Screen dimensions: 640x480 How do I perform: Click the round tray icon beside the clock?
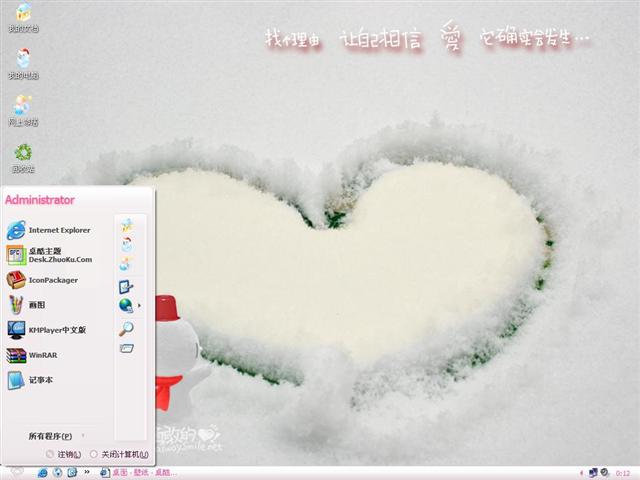coord(604,473)
